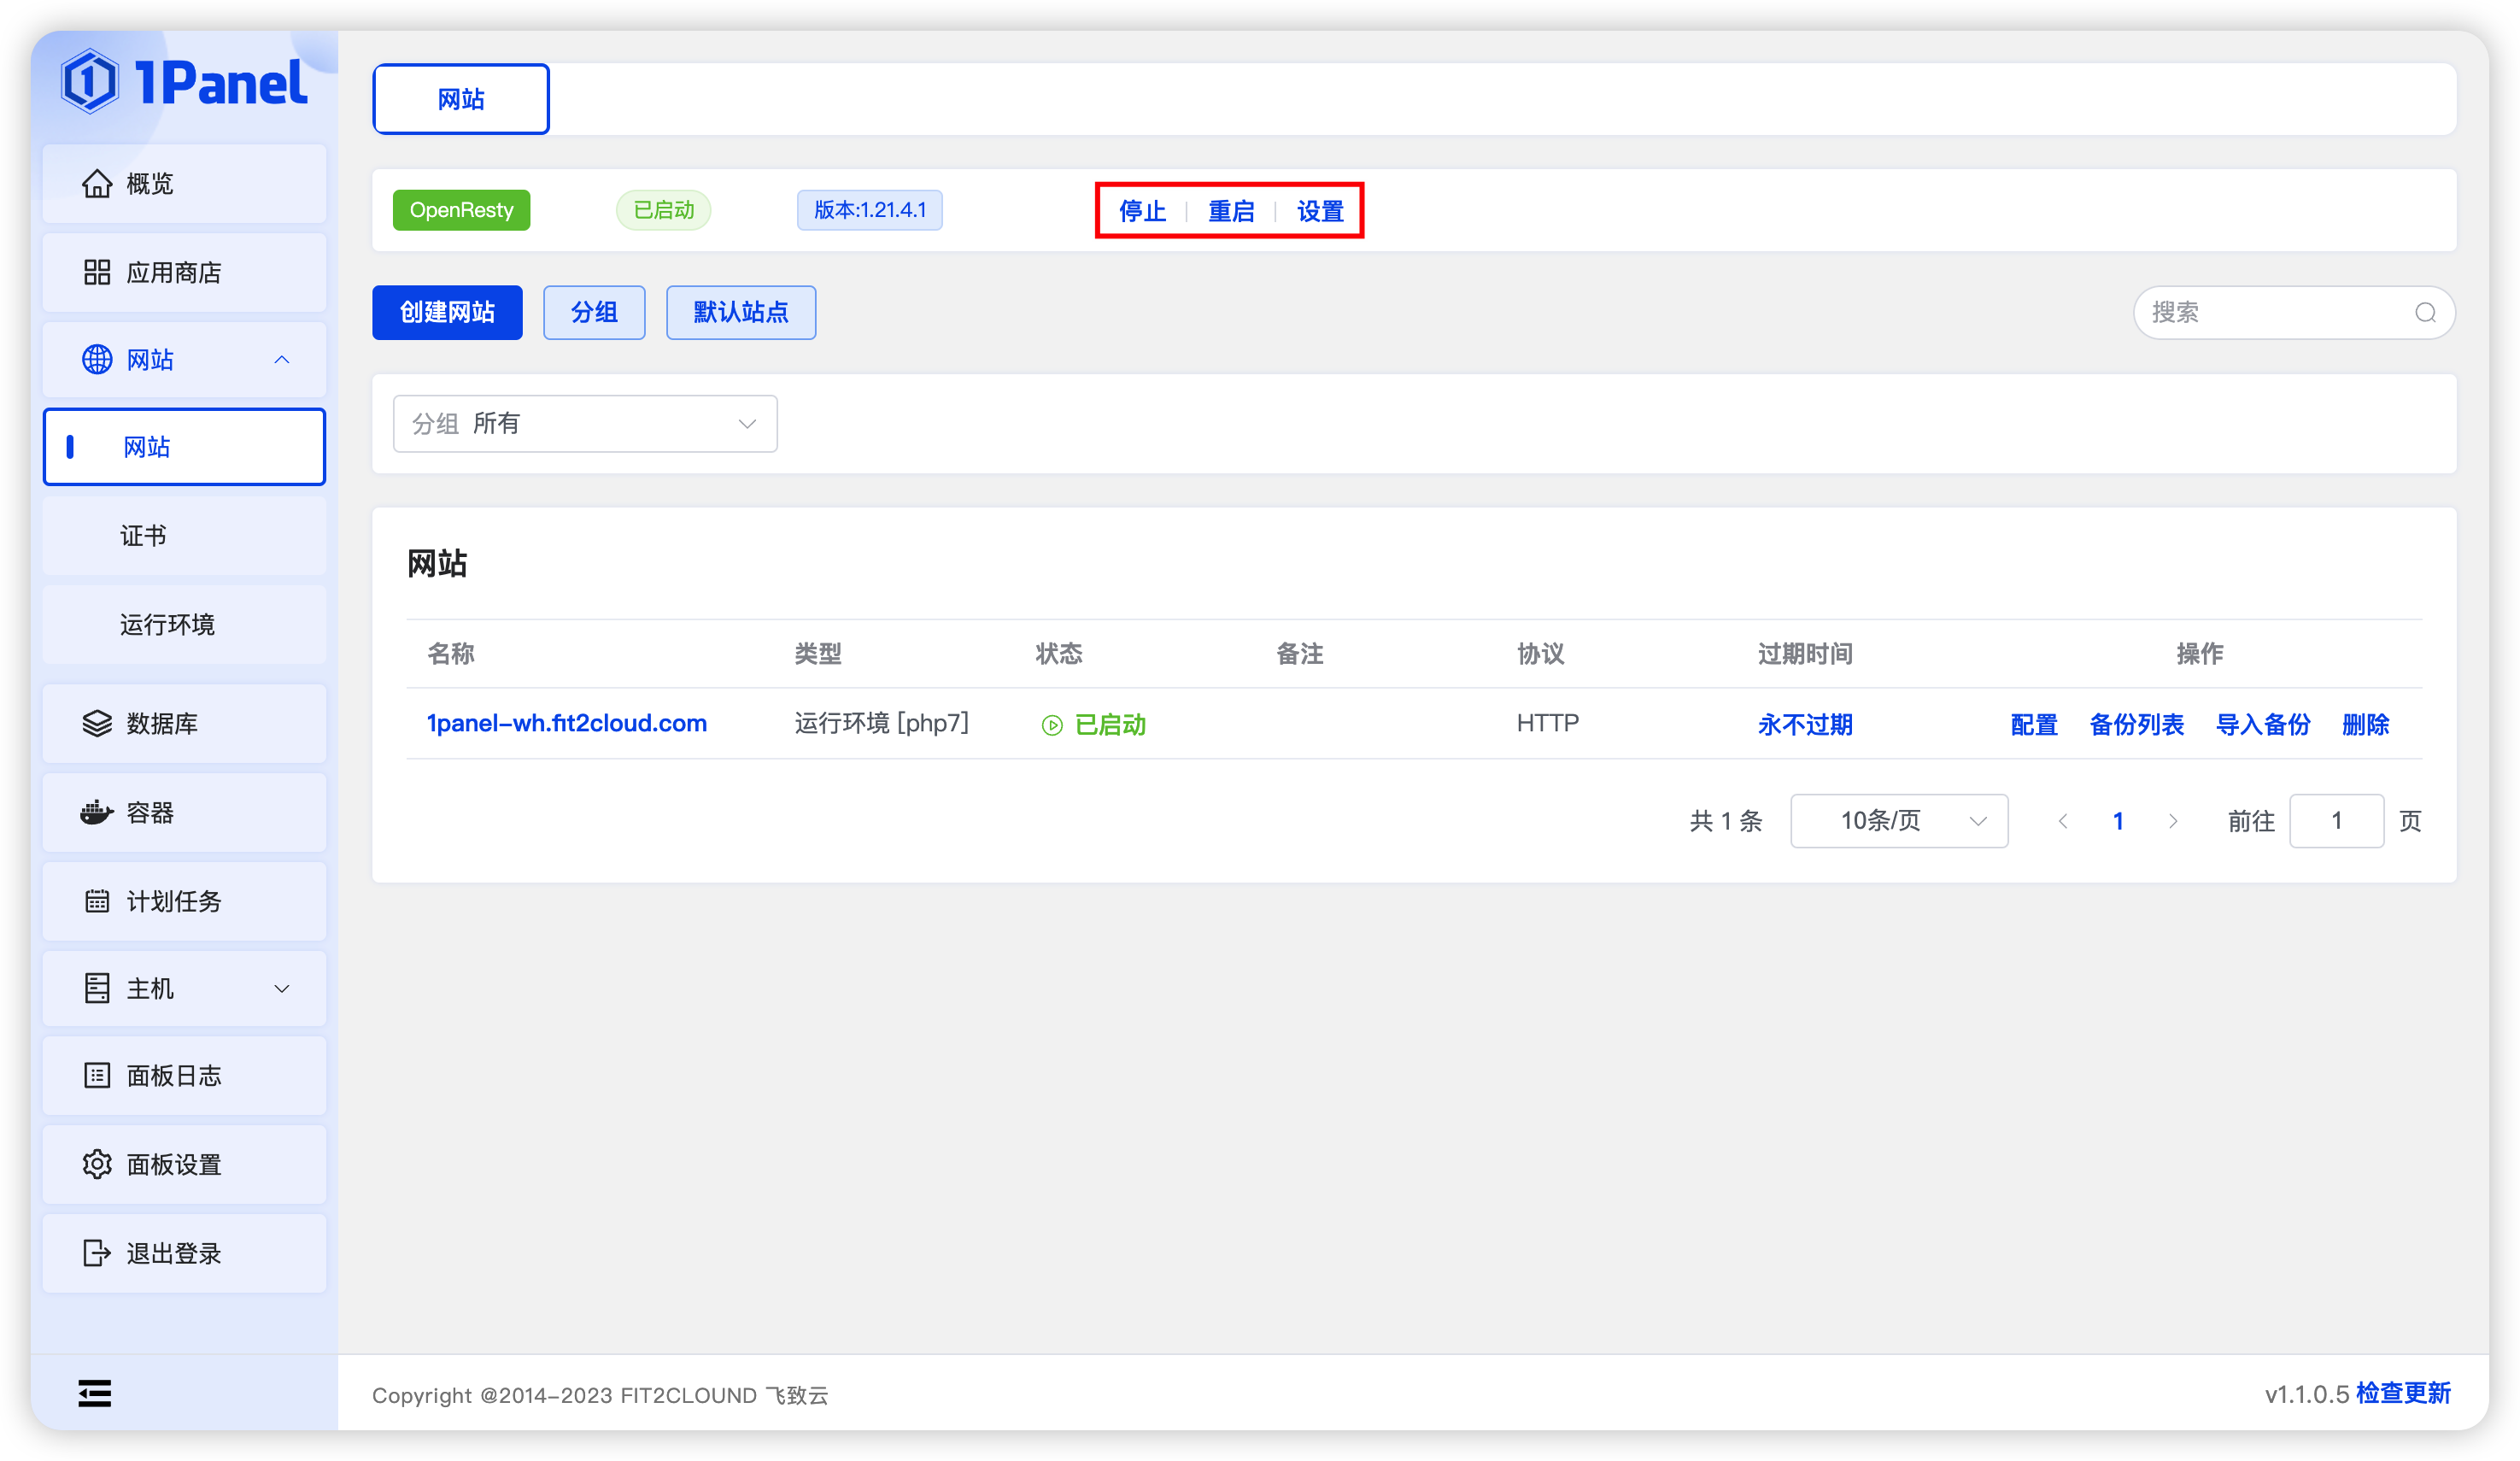Click 重启 to restart OpenResty
The height and width of the screenshot is (1461, 2520).
tap(1231, 211)
